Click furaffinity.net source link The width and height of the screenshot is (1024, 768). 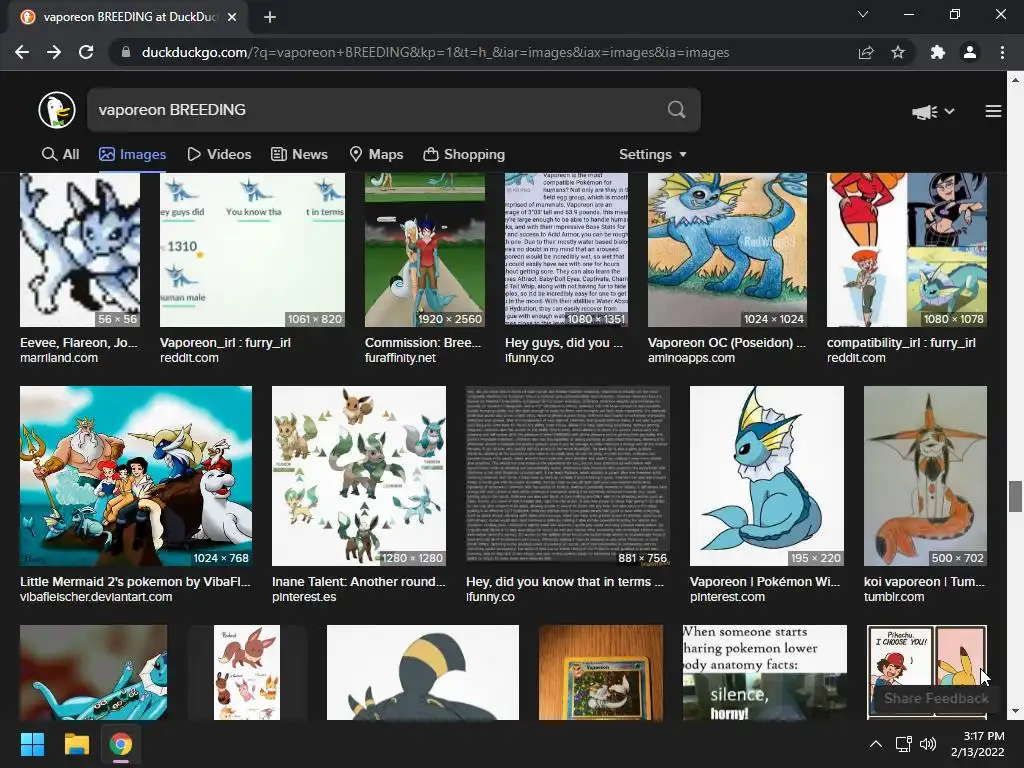click(400, 358)
